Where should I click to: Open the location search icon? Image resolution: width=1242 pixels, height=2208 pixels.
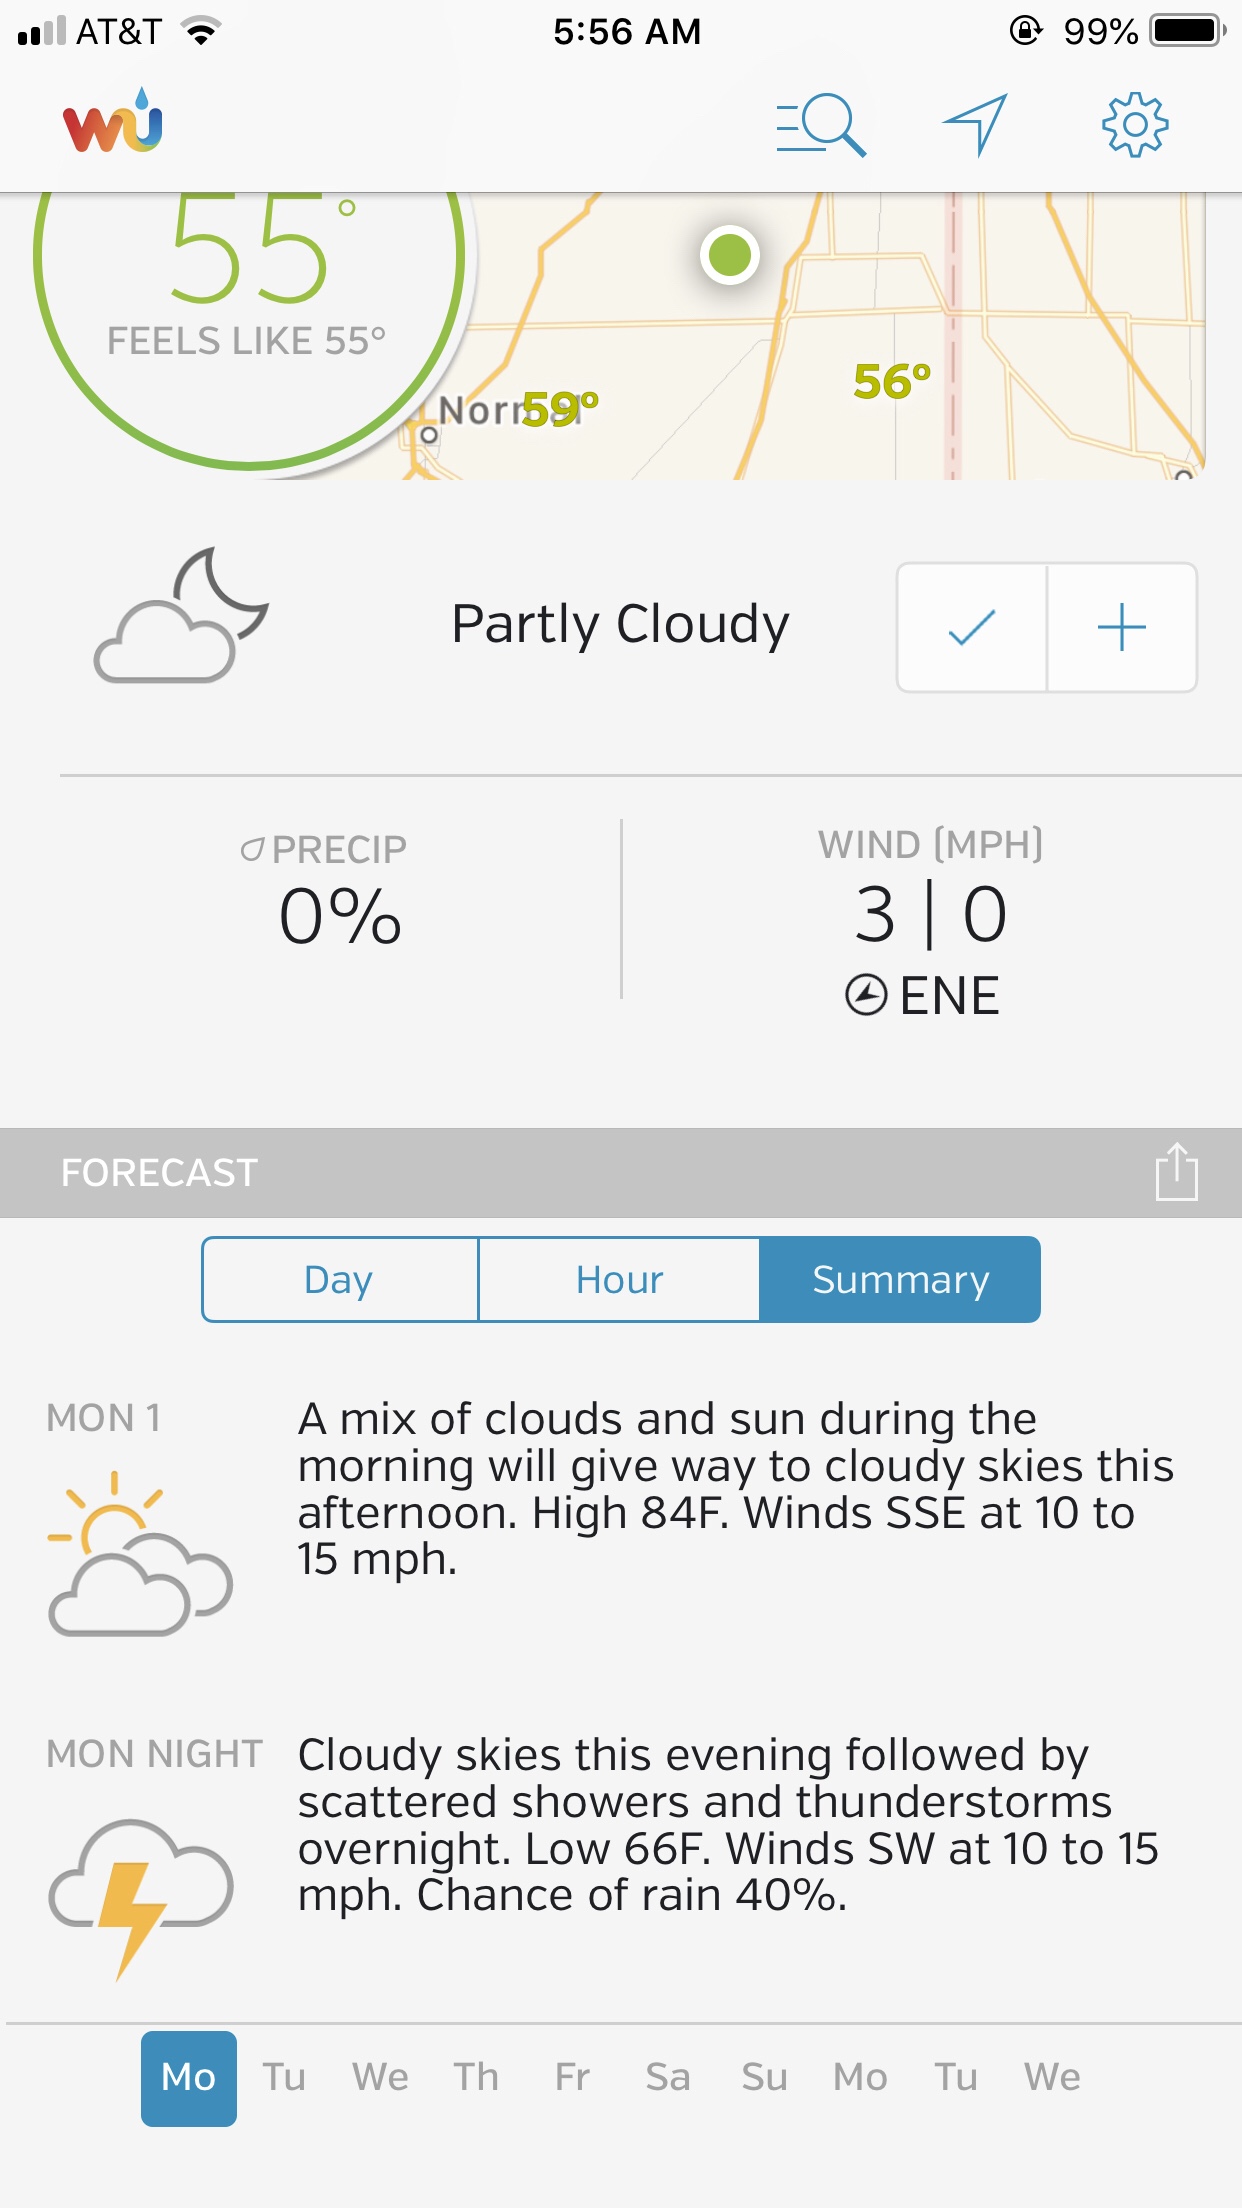pos(821,126)
